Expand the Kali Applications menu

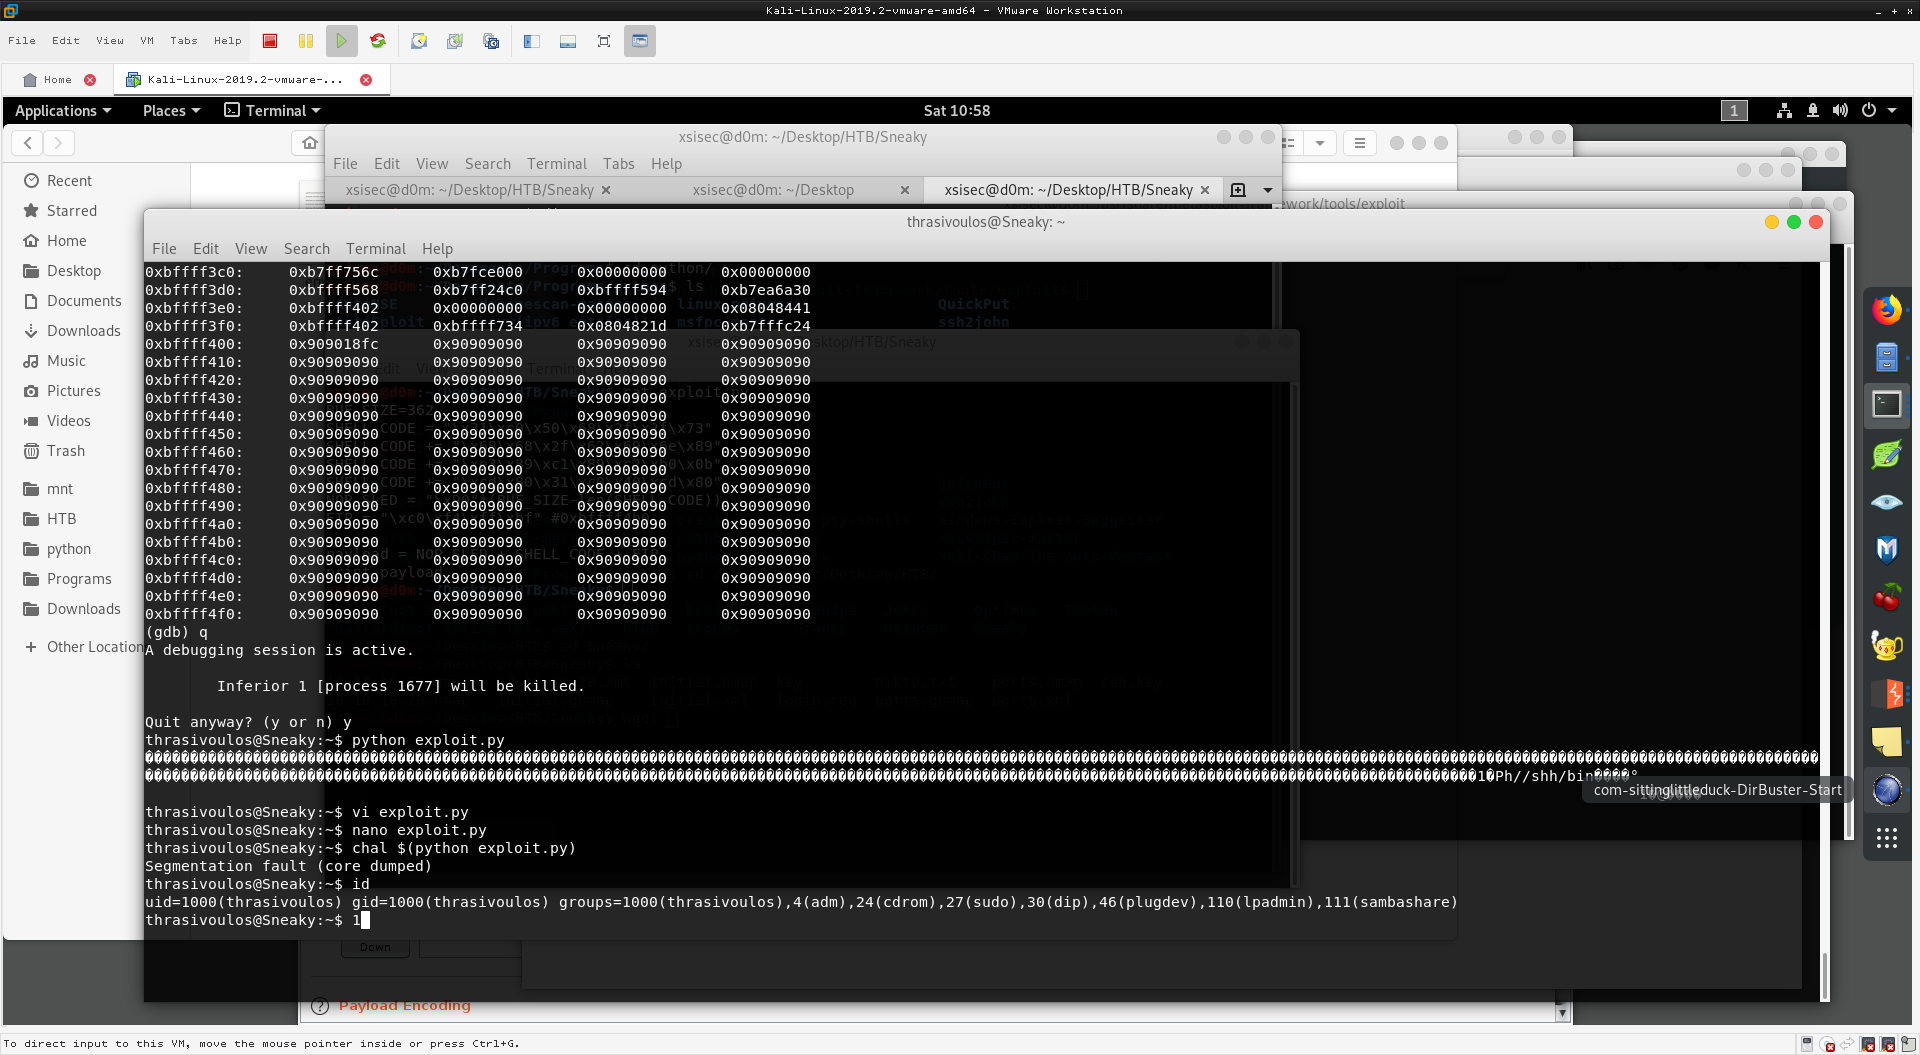pyautogui.click(x=63, y=111)
